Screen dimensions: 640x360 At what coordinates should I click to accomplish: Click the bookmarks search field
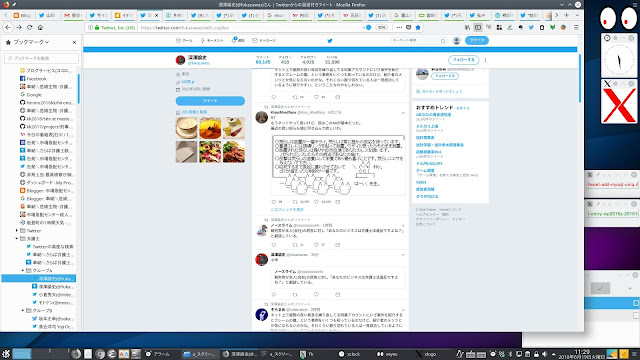pyautogui.click(x=41, y=58)
